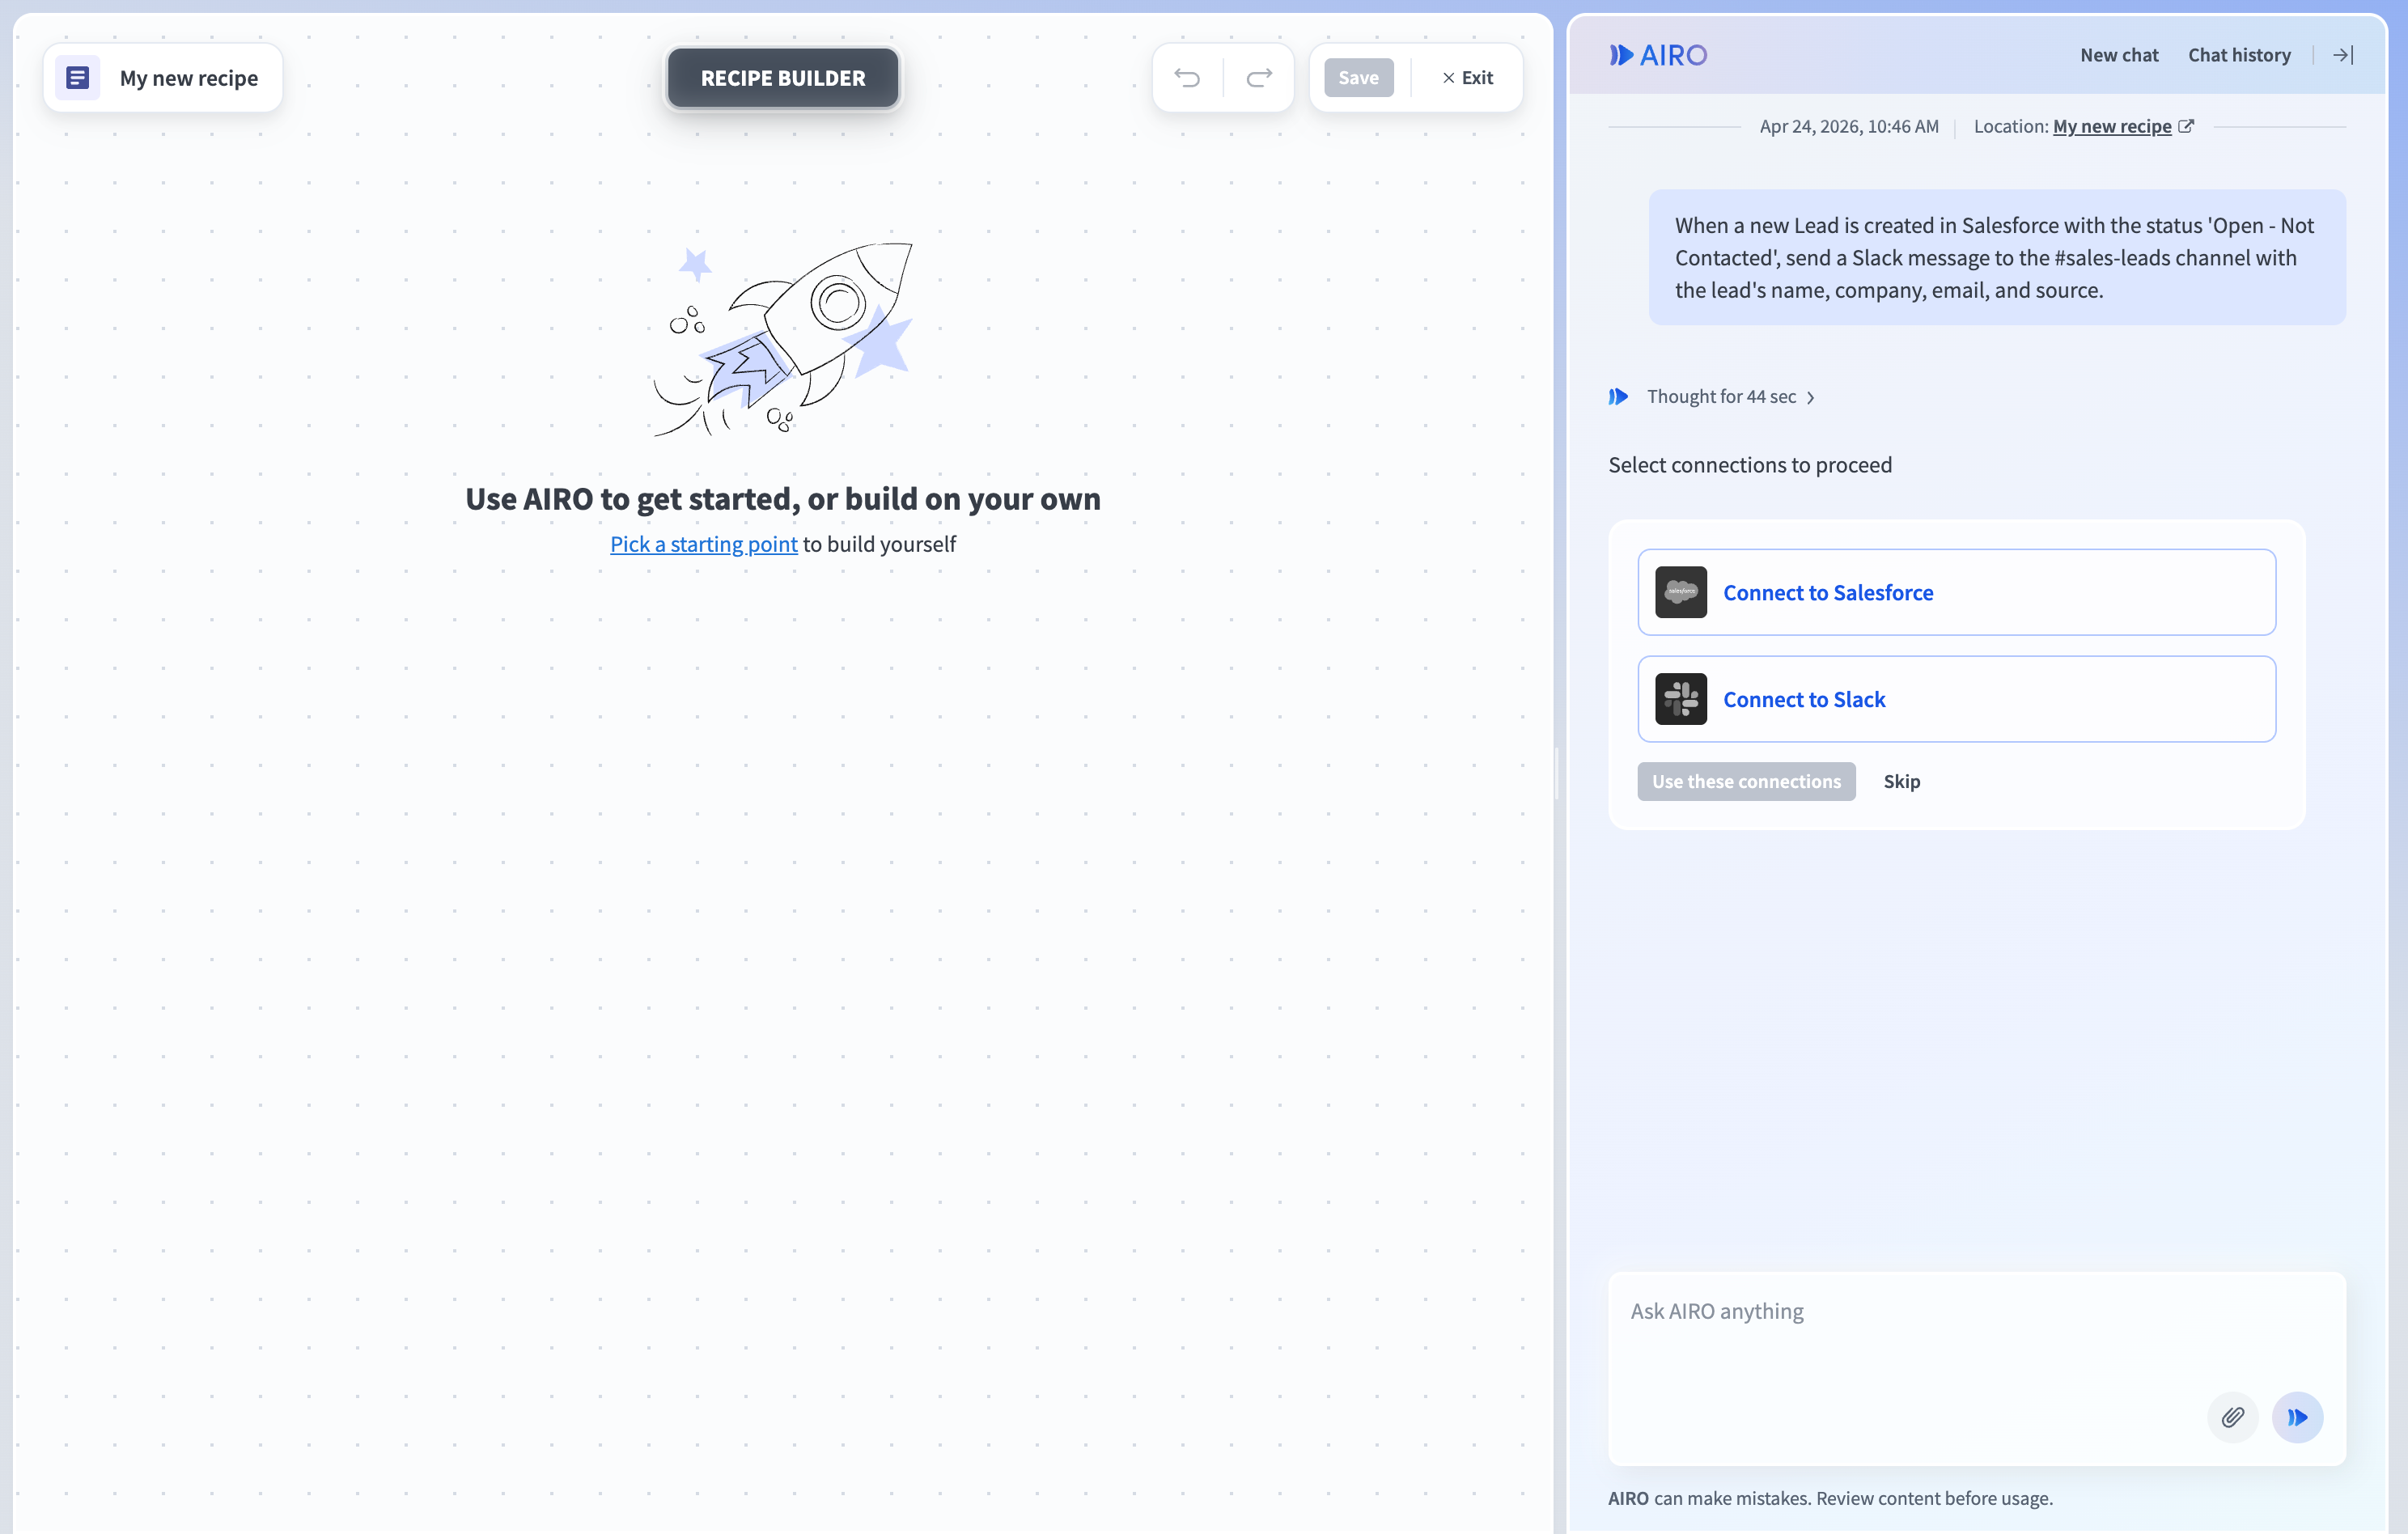Click the Slack app icon
2408x1534 pixels.
pyautogui.click(x=1681, y=699)
